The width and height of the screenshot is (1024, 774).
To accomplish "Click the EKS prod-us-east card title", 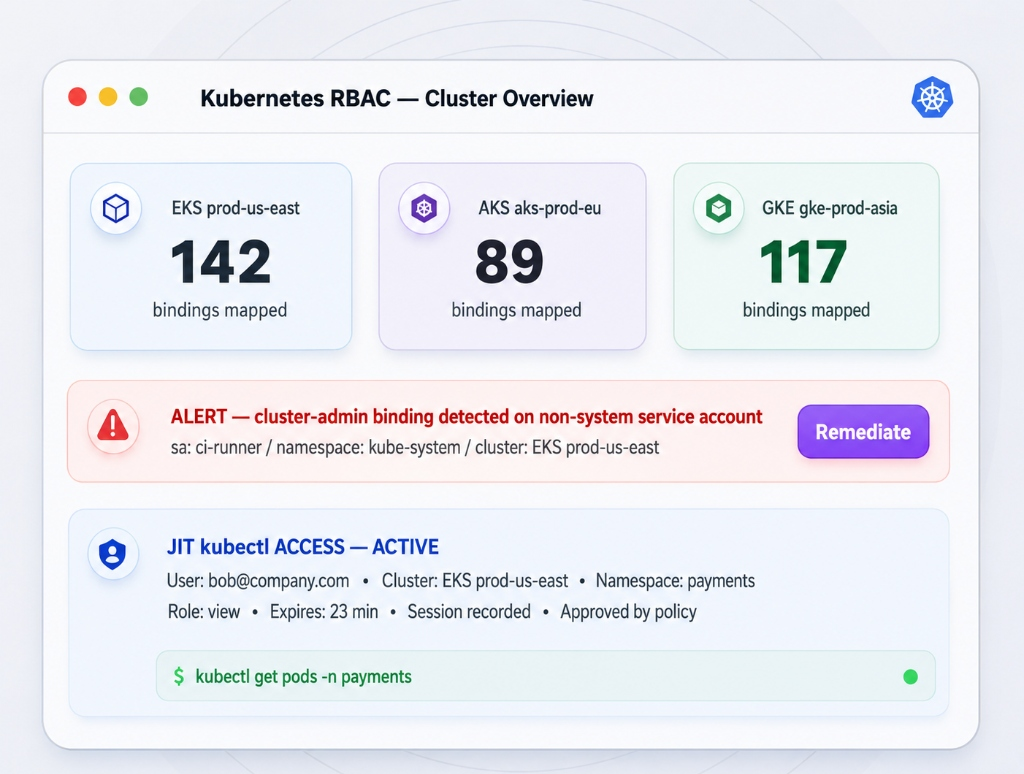I will [236, 208].
